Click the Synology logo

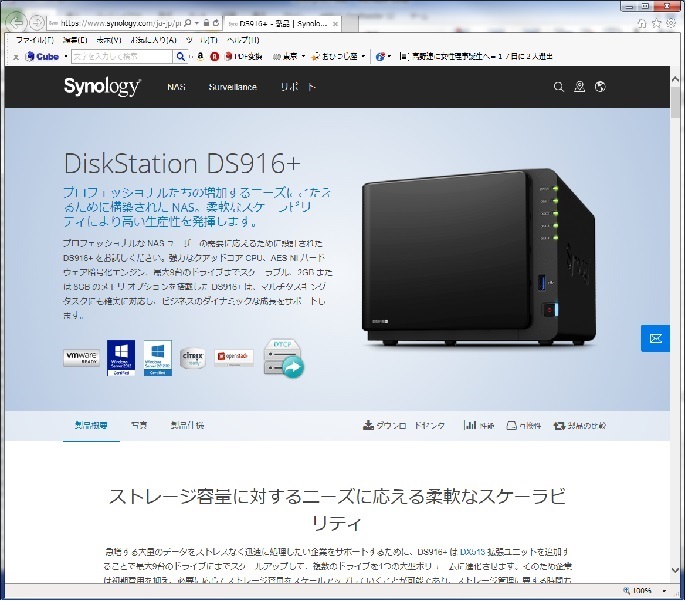(x=102, y=87)
